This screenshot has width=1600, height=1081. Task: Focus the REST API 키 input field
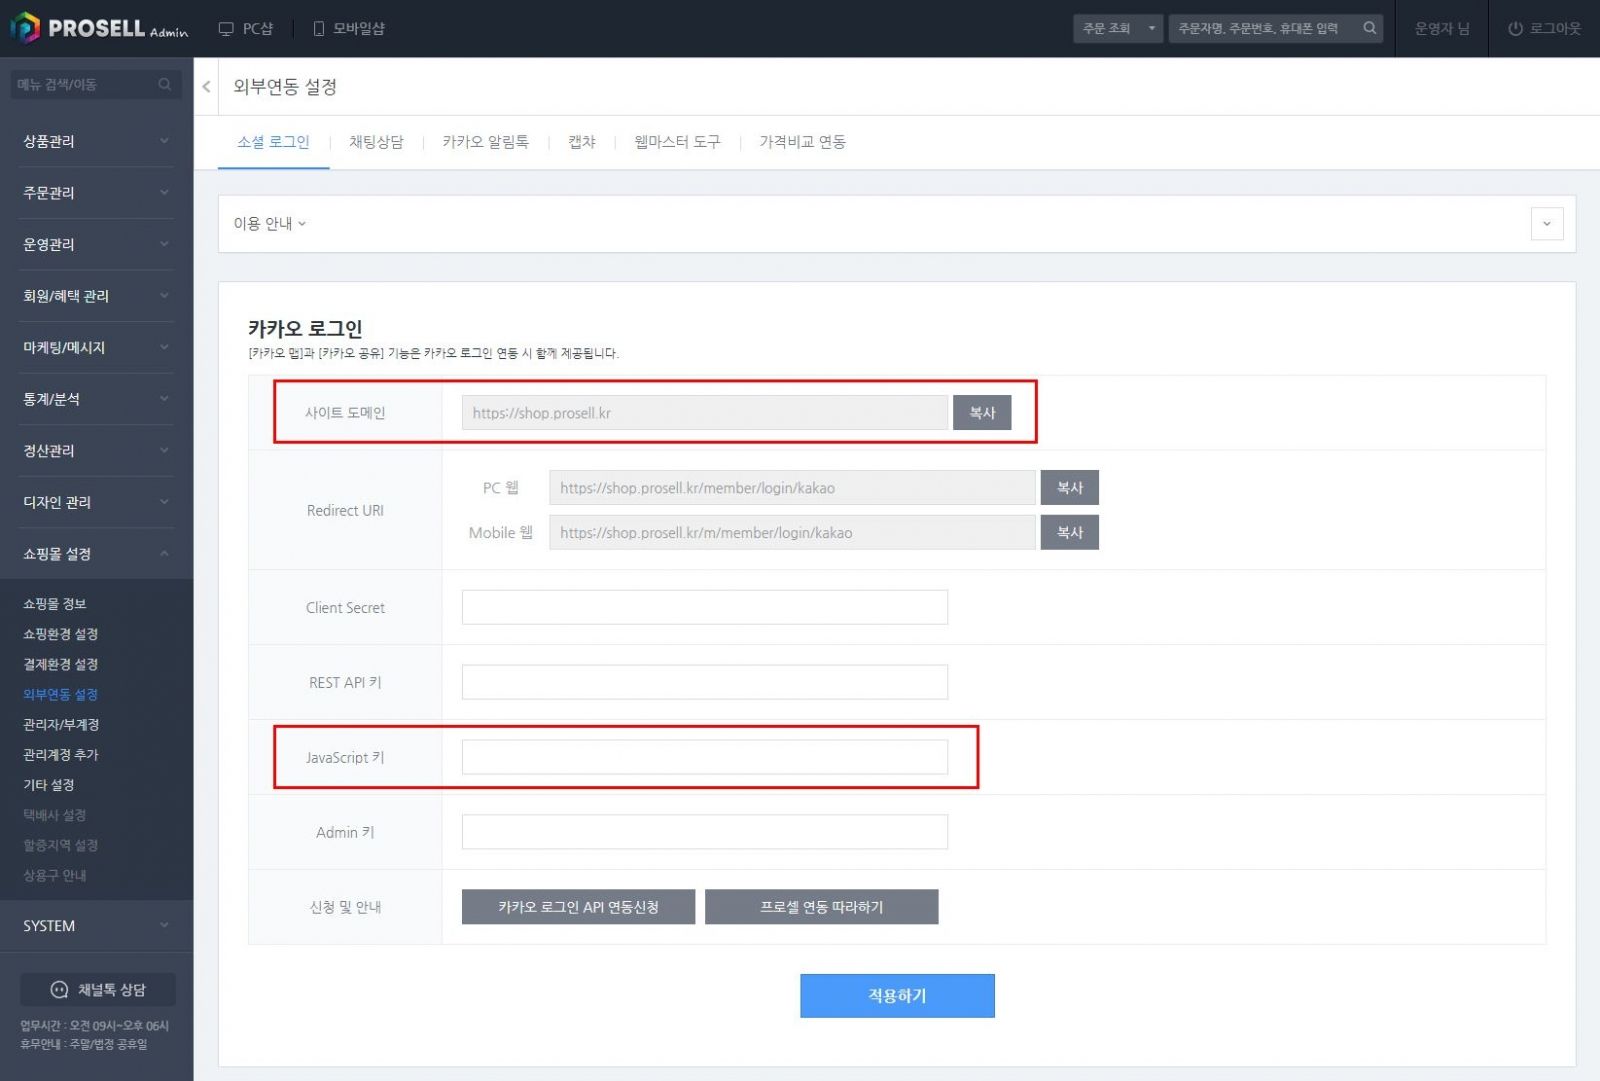tap(704, 682)
